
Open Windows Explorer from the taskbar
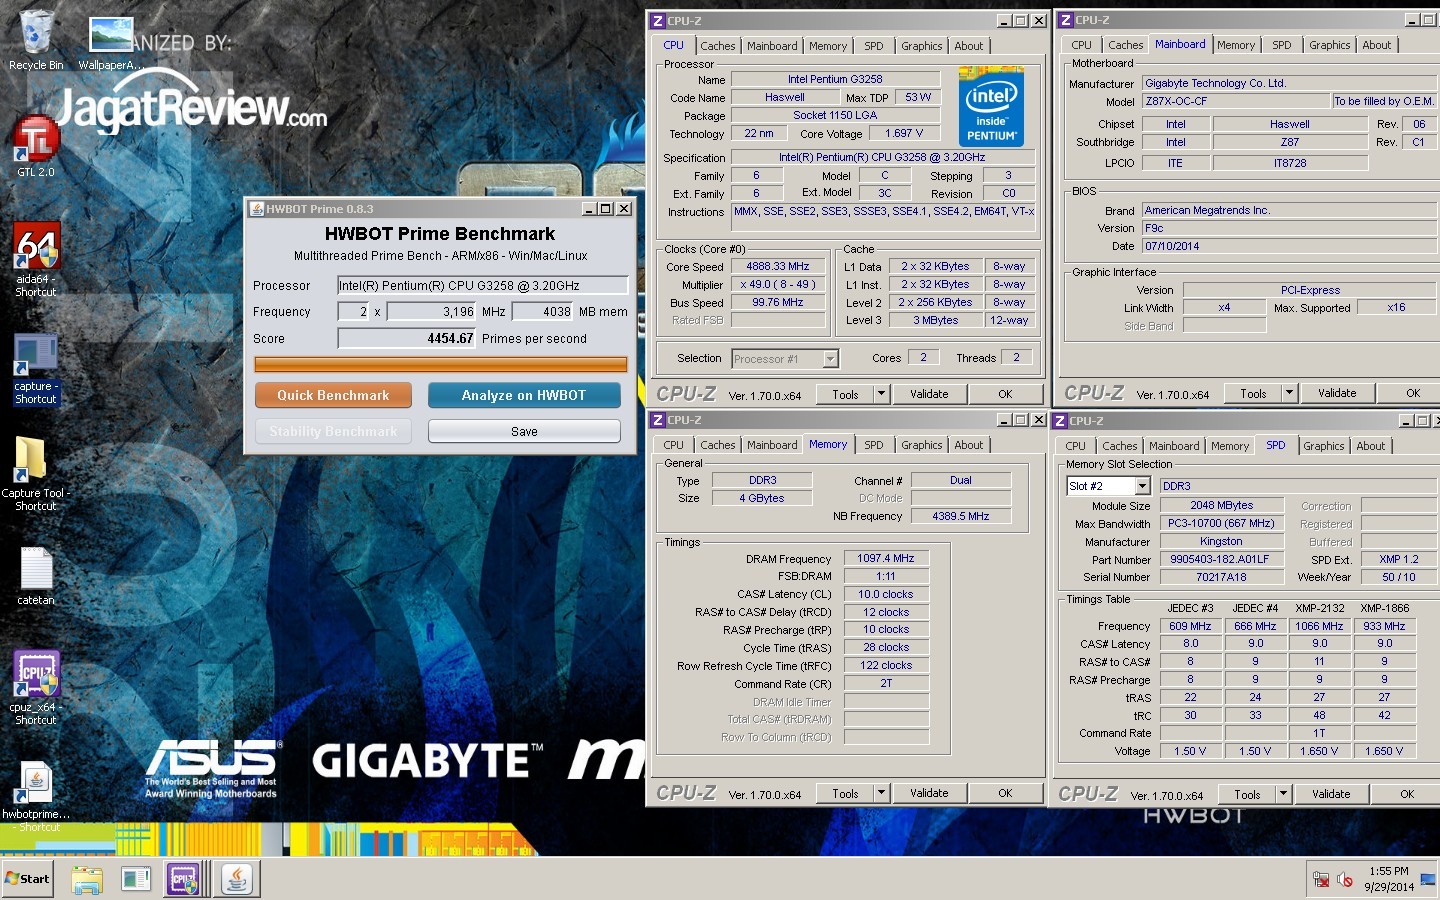[87, 880]
